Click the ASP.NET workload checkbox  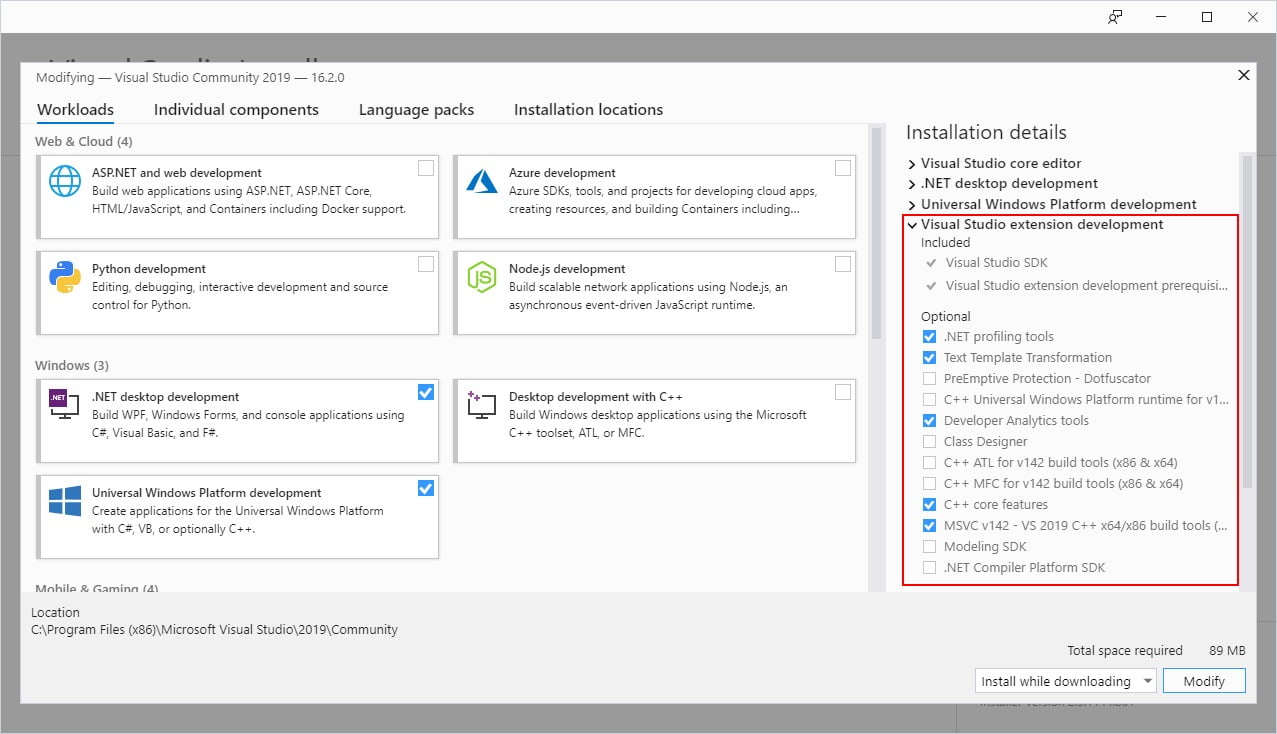pos(425,167)
